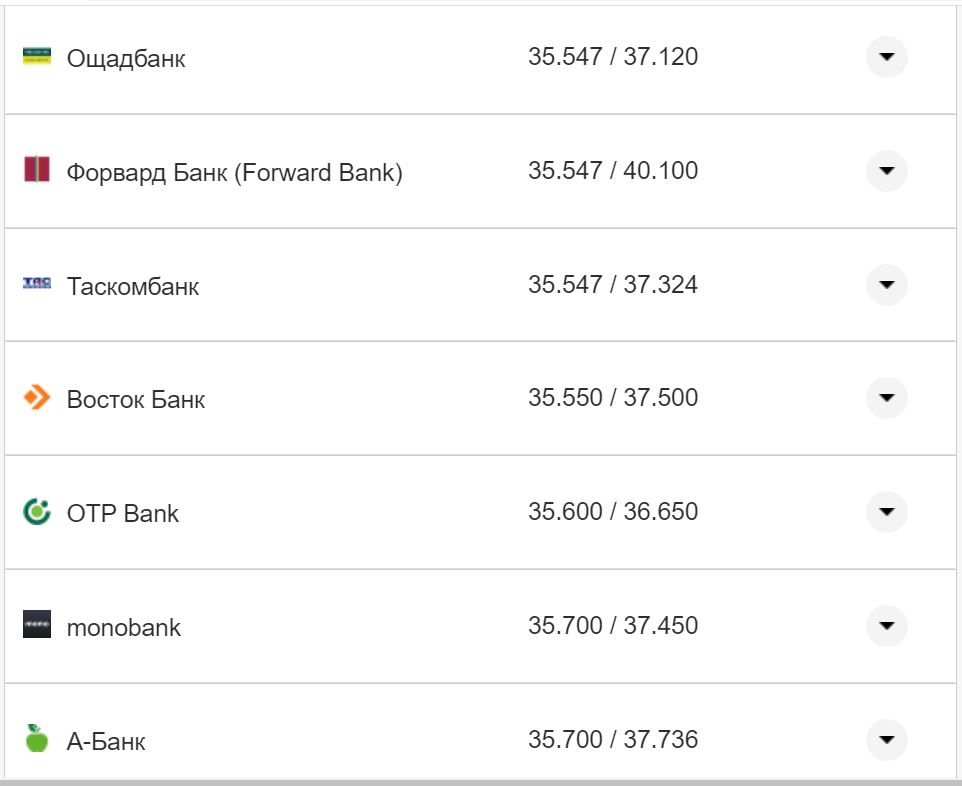Expand monobank rate details arrow
Image resolution: width=962 pixels, height=786 pixels.
click(x=886, y=626)
